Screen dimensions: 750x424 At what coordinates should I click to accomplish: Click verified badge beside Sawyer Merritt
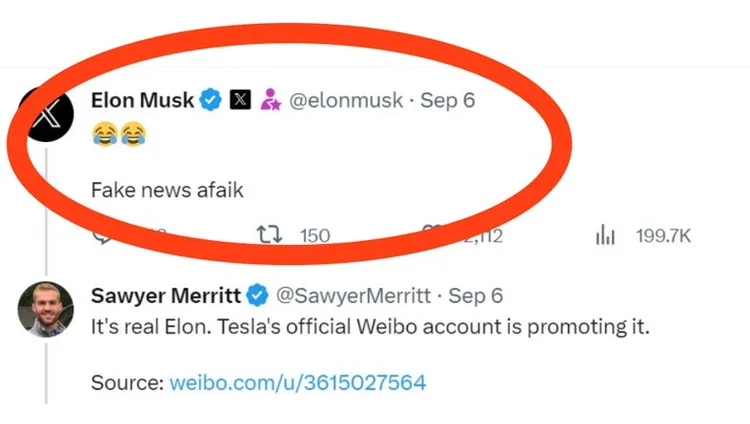point(256,296)
